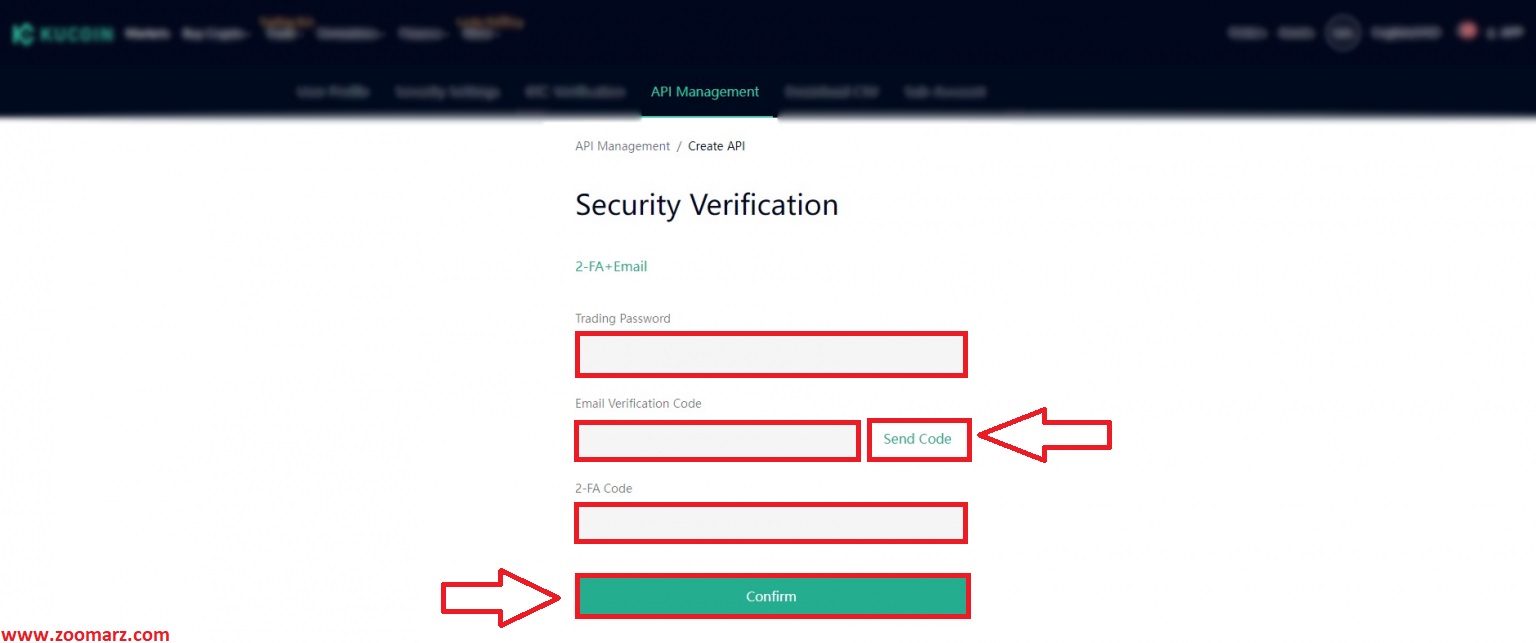Screen dimensions: 1536x643
Task: Click the red notification icon in header
Action: point(1468,30)
